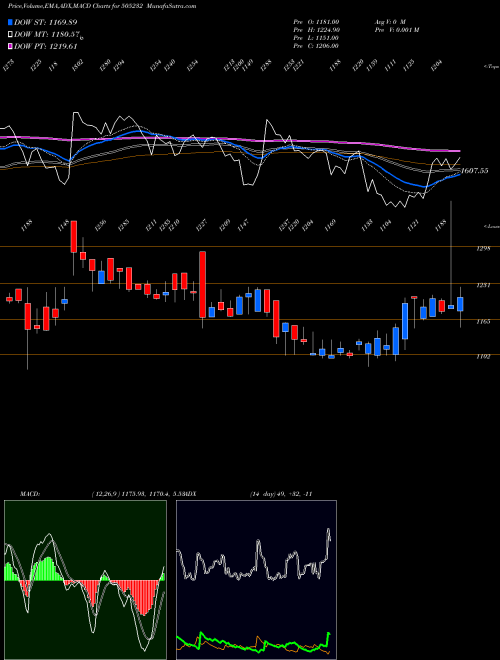
Task: Click the ADX (14 day) values text
Action: pos(281,494)
